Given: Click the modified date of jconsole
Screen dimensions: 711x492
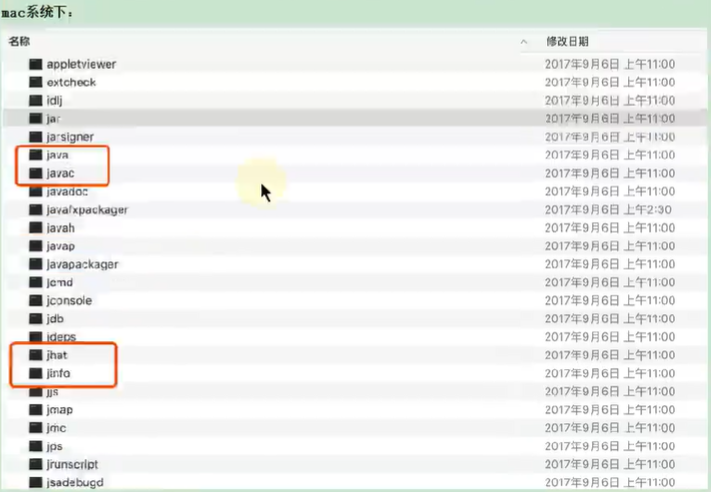Looking at the screenshot, I should (610, 300).
